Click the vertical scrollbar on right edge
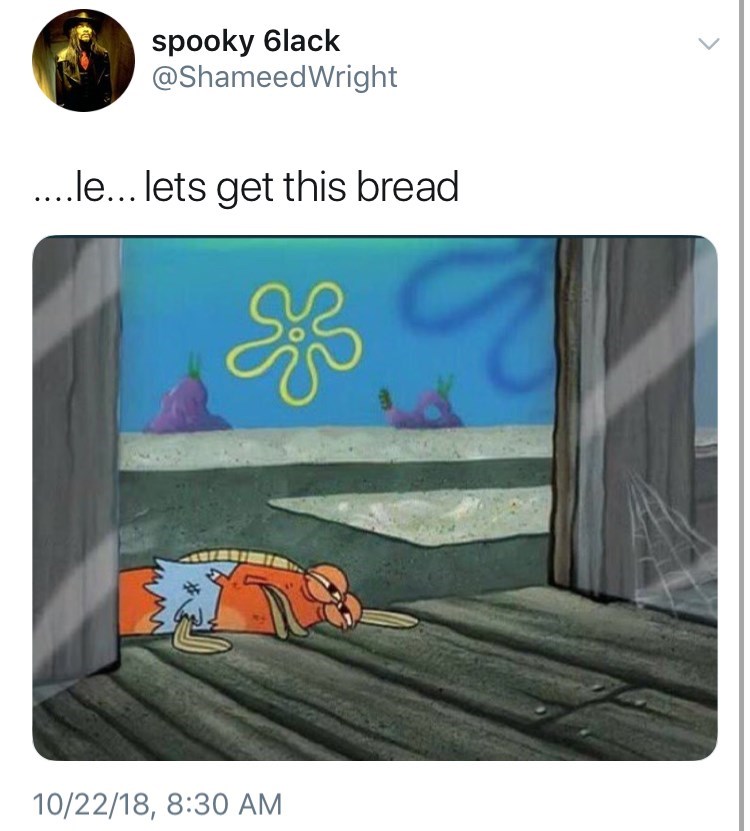This screenshot has height=831, width=750. click(x=741, y=416)
